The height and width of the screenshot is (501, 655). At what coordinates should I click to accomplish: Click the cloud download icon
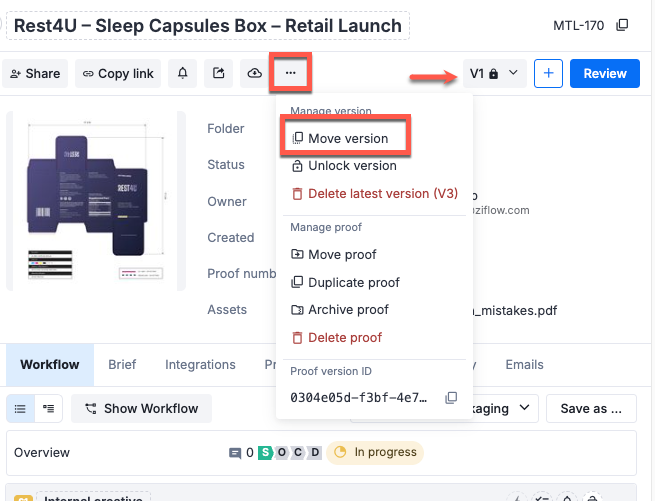tap(254, 74)
